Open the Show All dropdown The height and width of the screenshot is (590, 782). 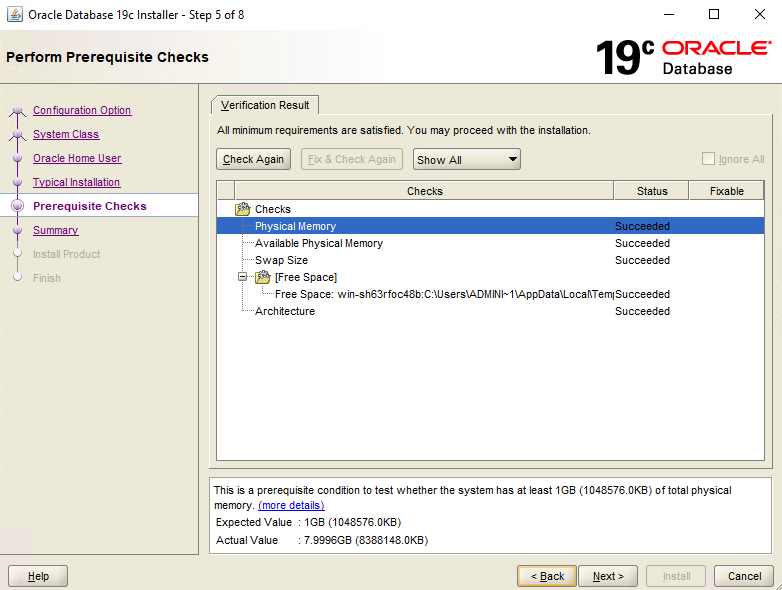click(466, 159)
